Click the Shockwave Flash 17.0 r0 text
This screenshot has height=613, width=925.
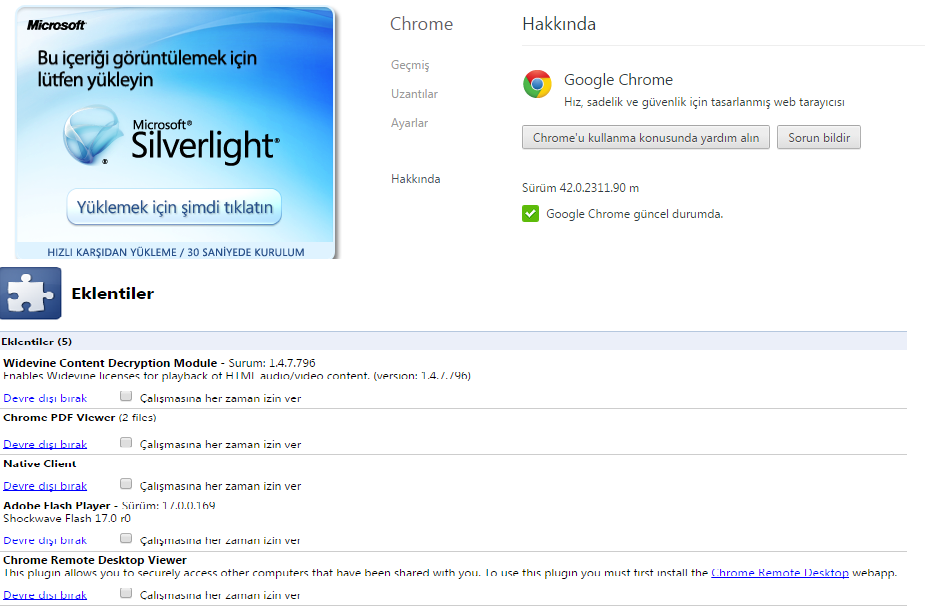click(67, 518)
